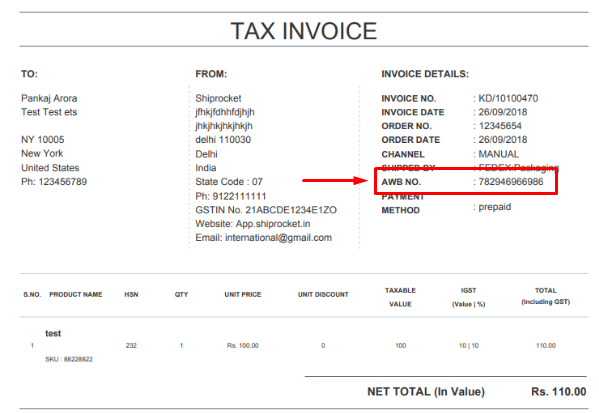Image resolution: width=599 pixels, height=413 pixels.
Task: Click the payment method value prepaid
Action: [x=495, y=207]
